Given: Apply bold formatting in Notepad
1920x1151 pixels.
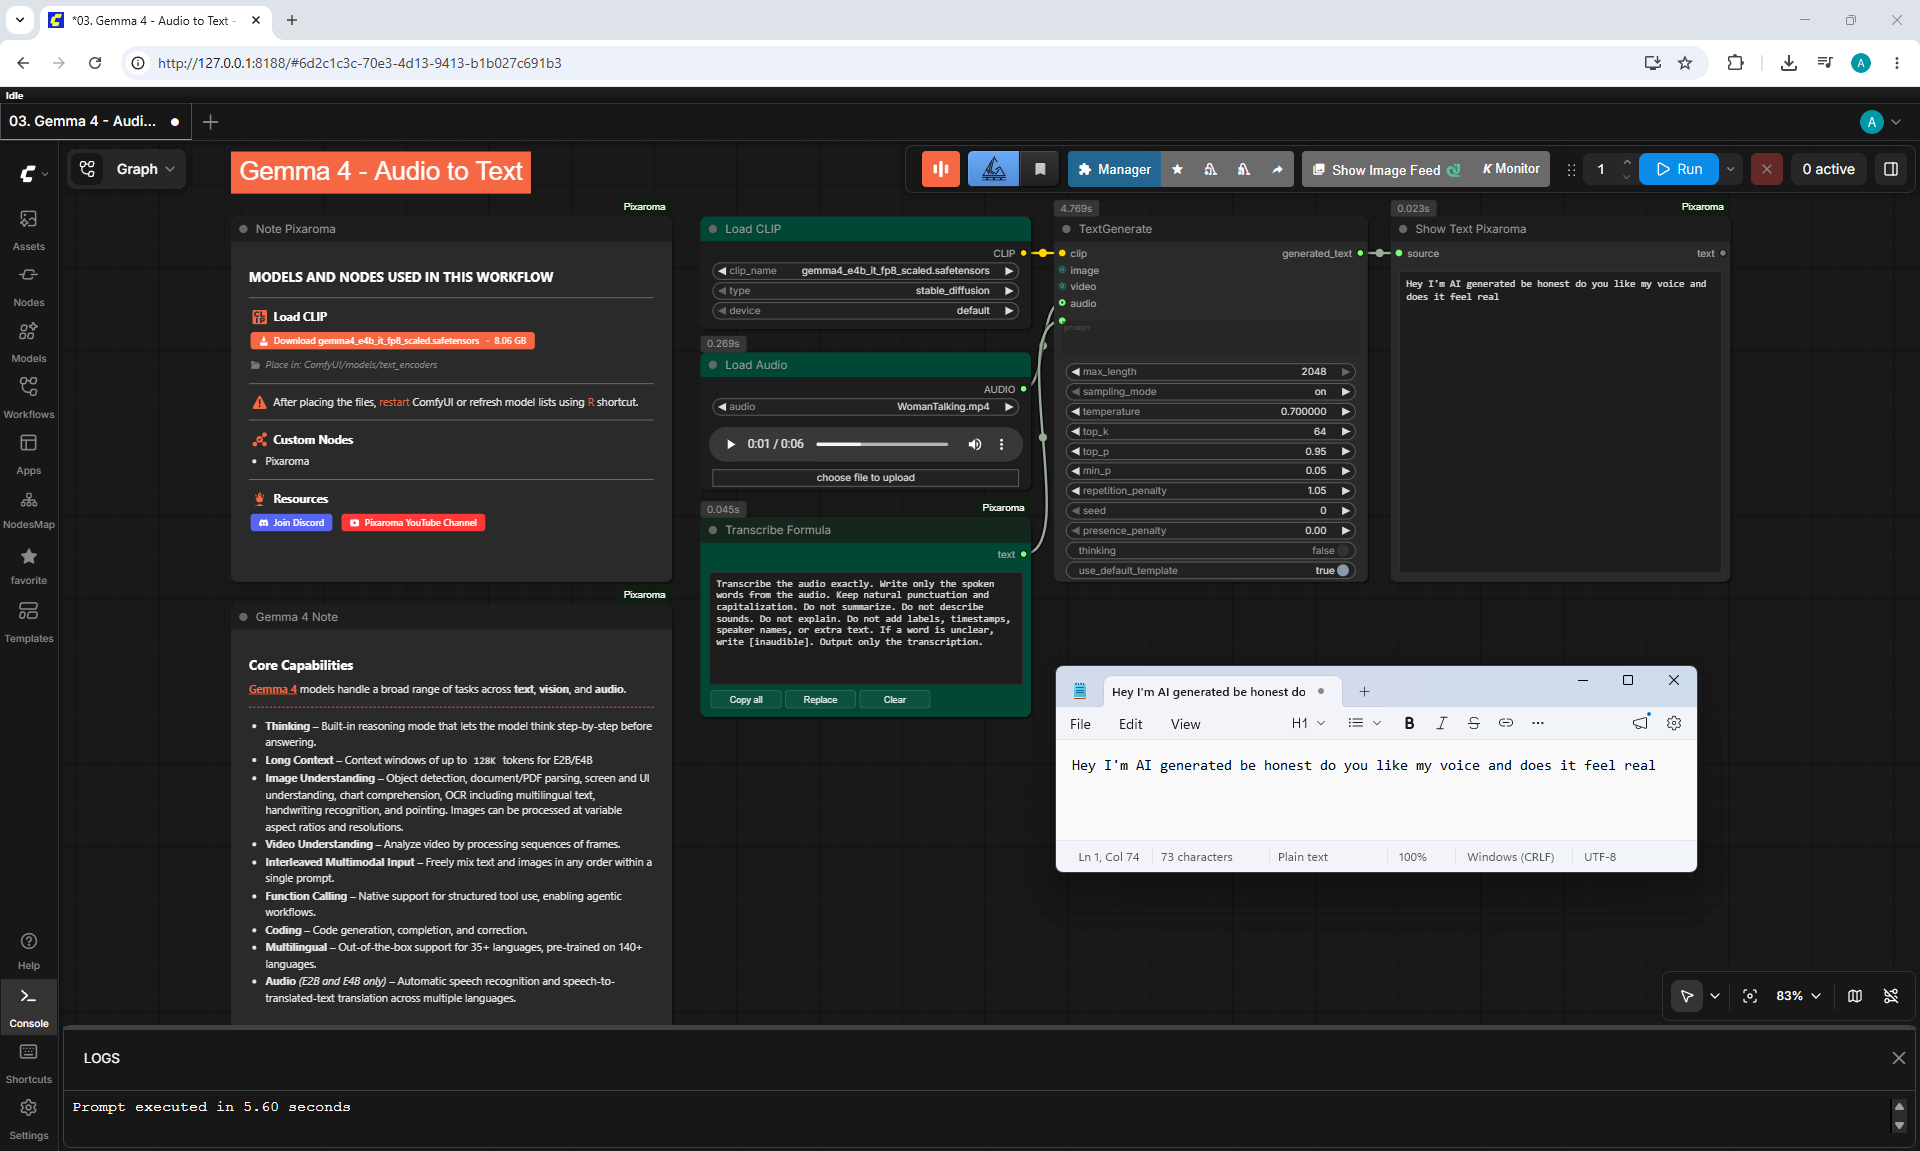Looking at the screenshot, I should [x=1409, y=723].
